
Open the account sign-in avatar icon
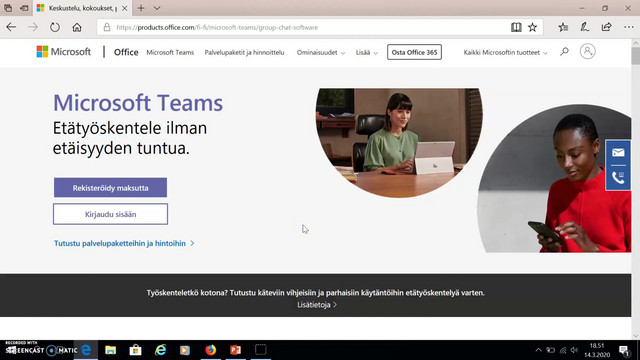click(587, 51)
